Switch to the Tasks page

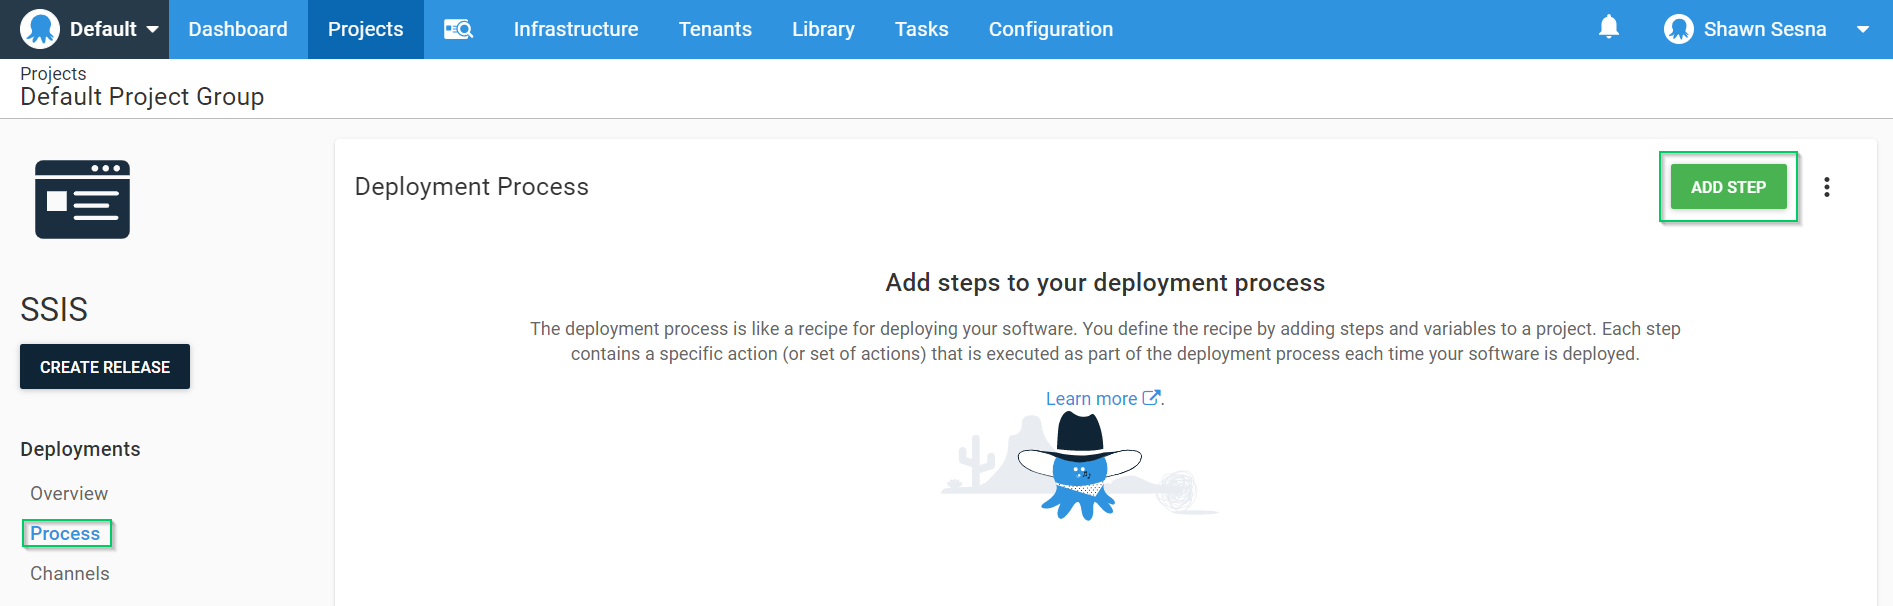pos(921,29)
